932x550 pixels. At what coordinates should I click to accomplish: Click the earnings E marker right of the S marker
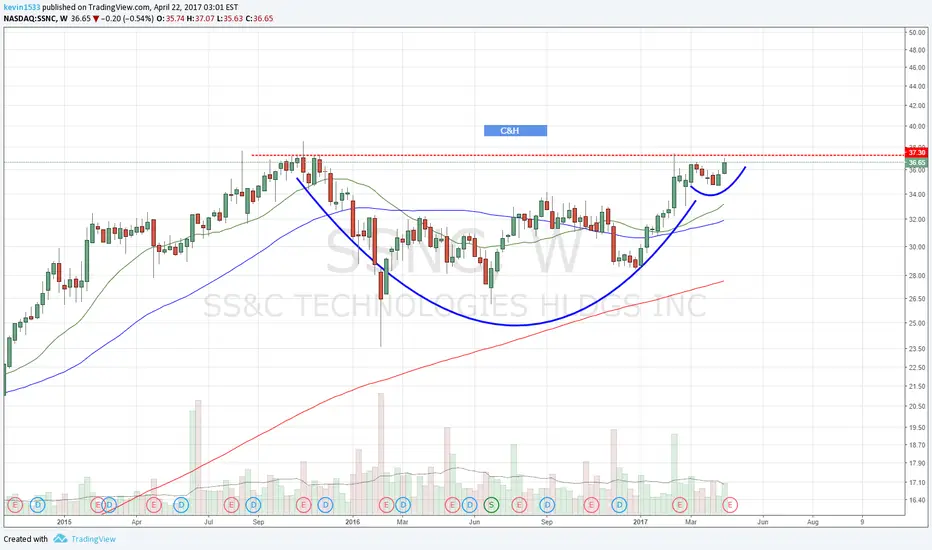pos(519,505)
